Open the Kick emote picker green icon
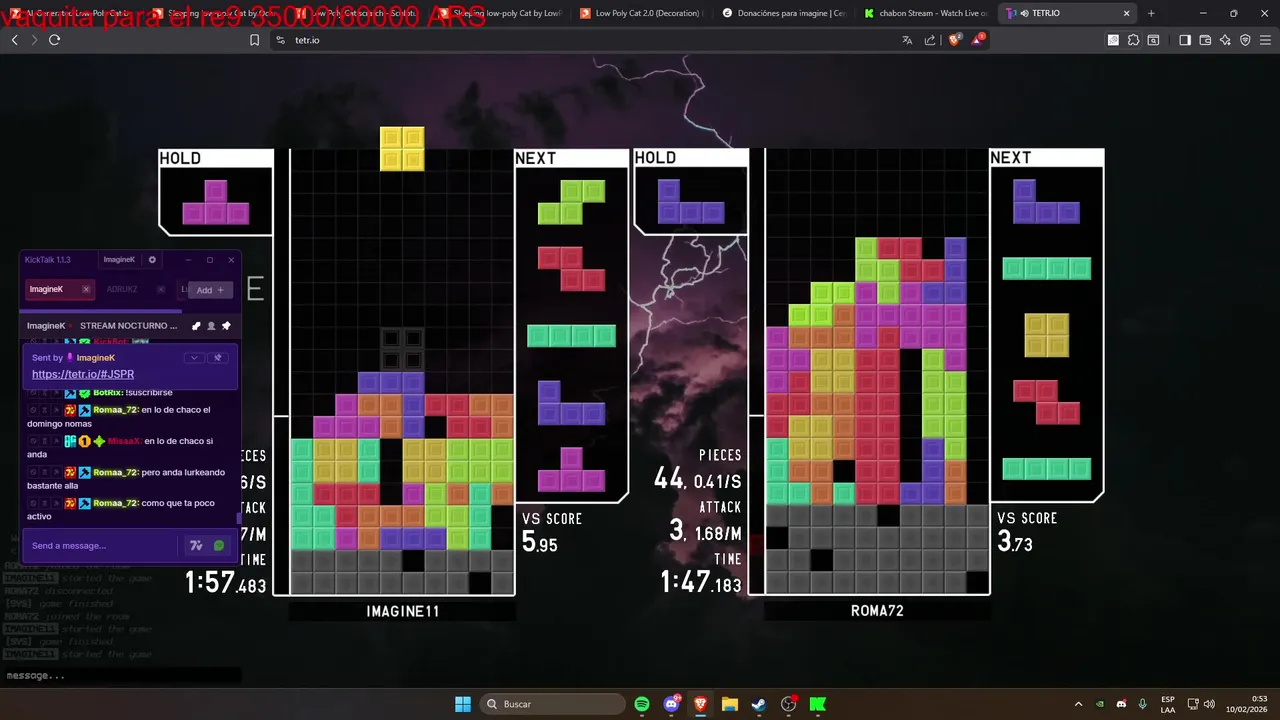 (219, 546)
